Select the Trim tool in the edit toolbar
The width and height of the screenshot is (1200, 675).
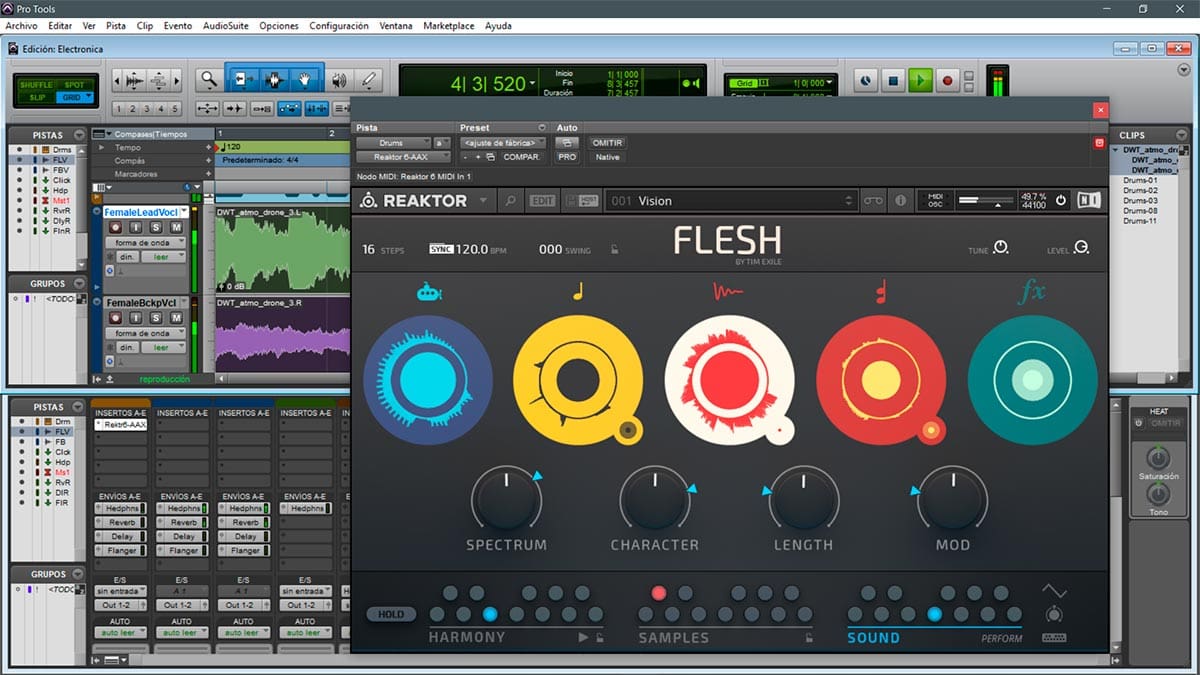click(x=241, y=80)
